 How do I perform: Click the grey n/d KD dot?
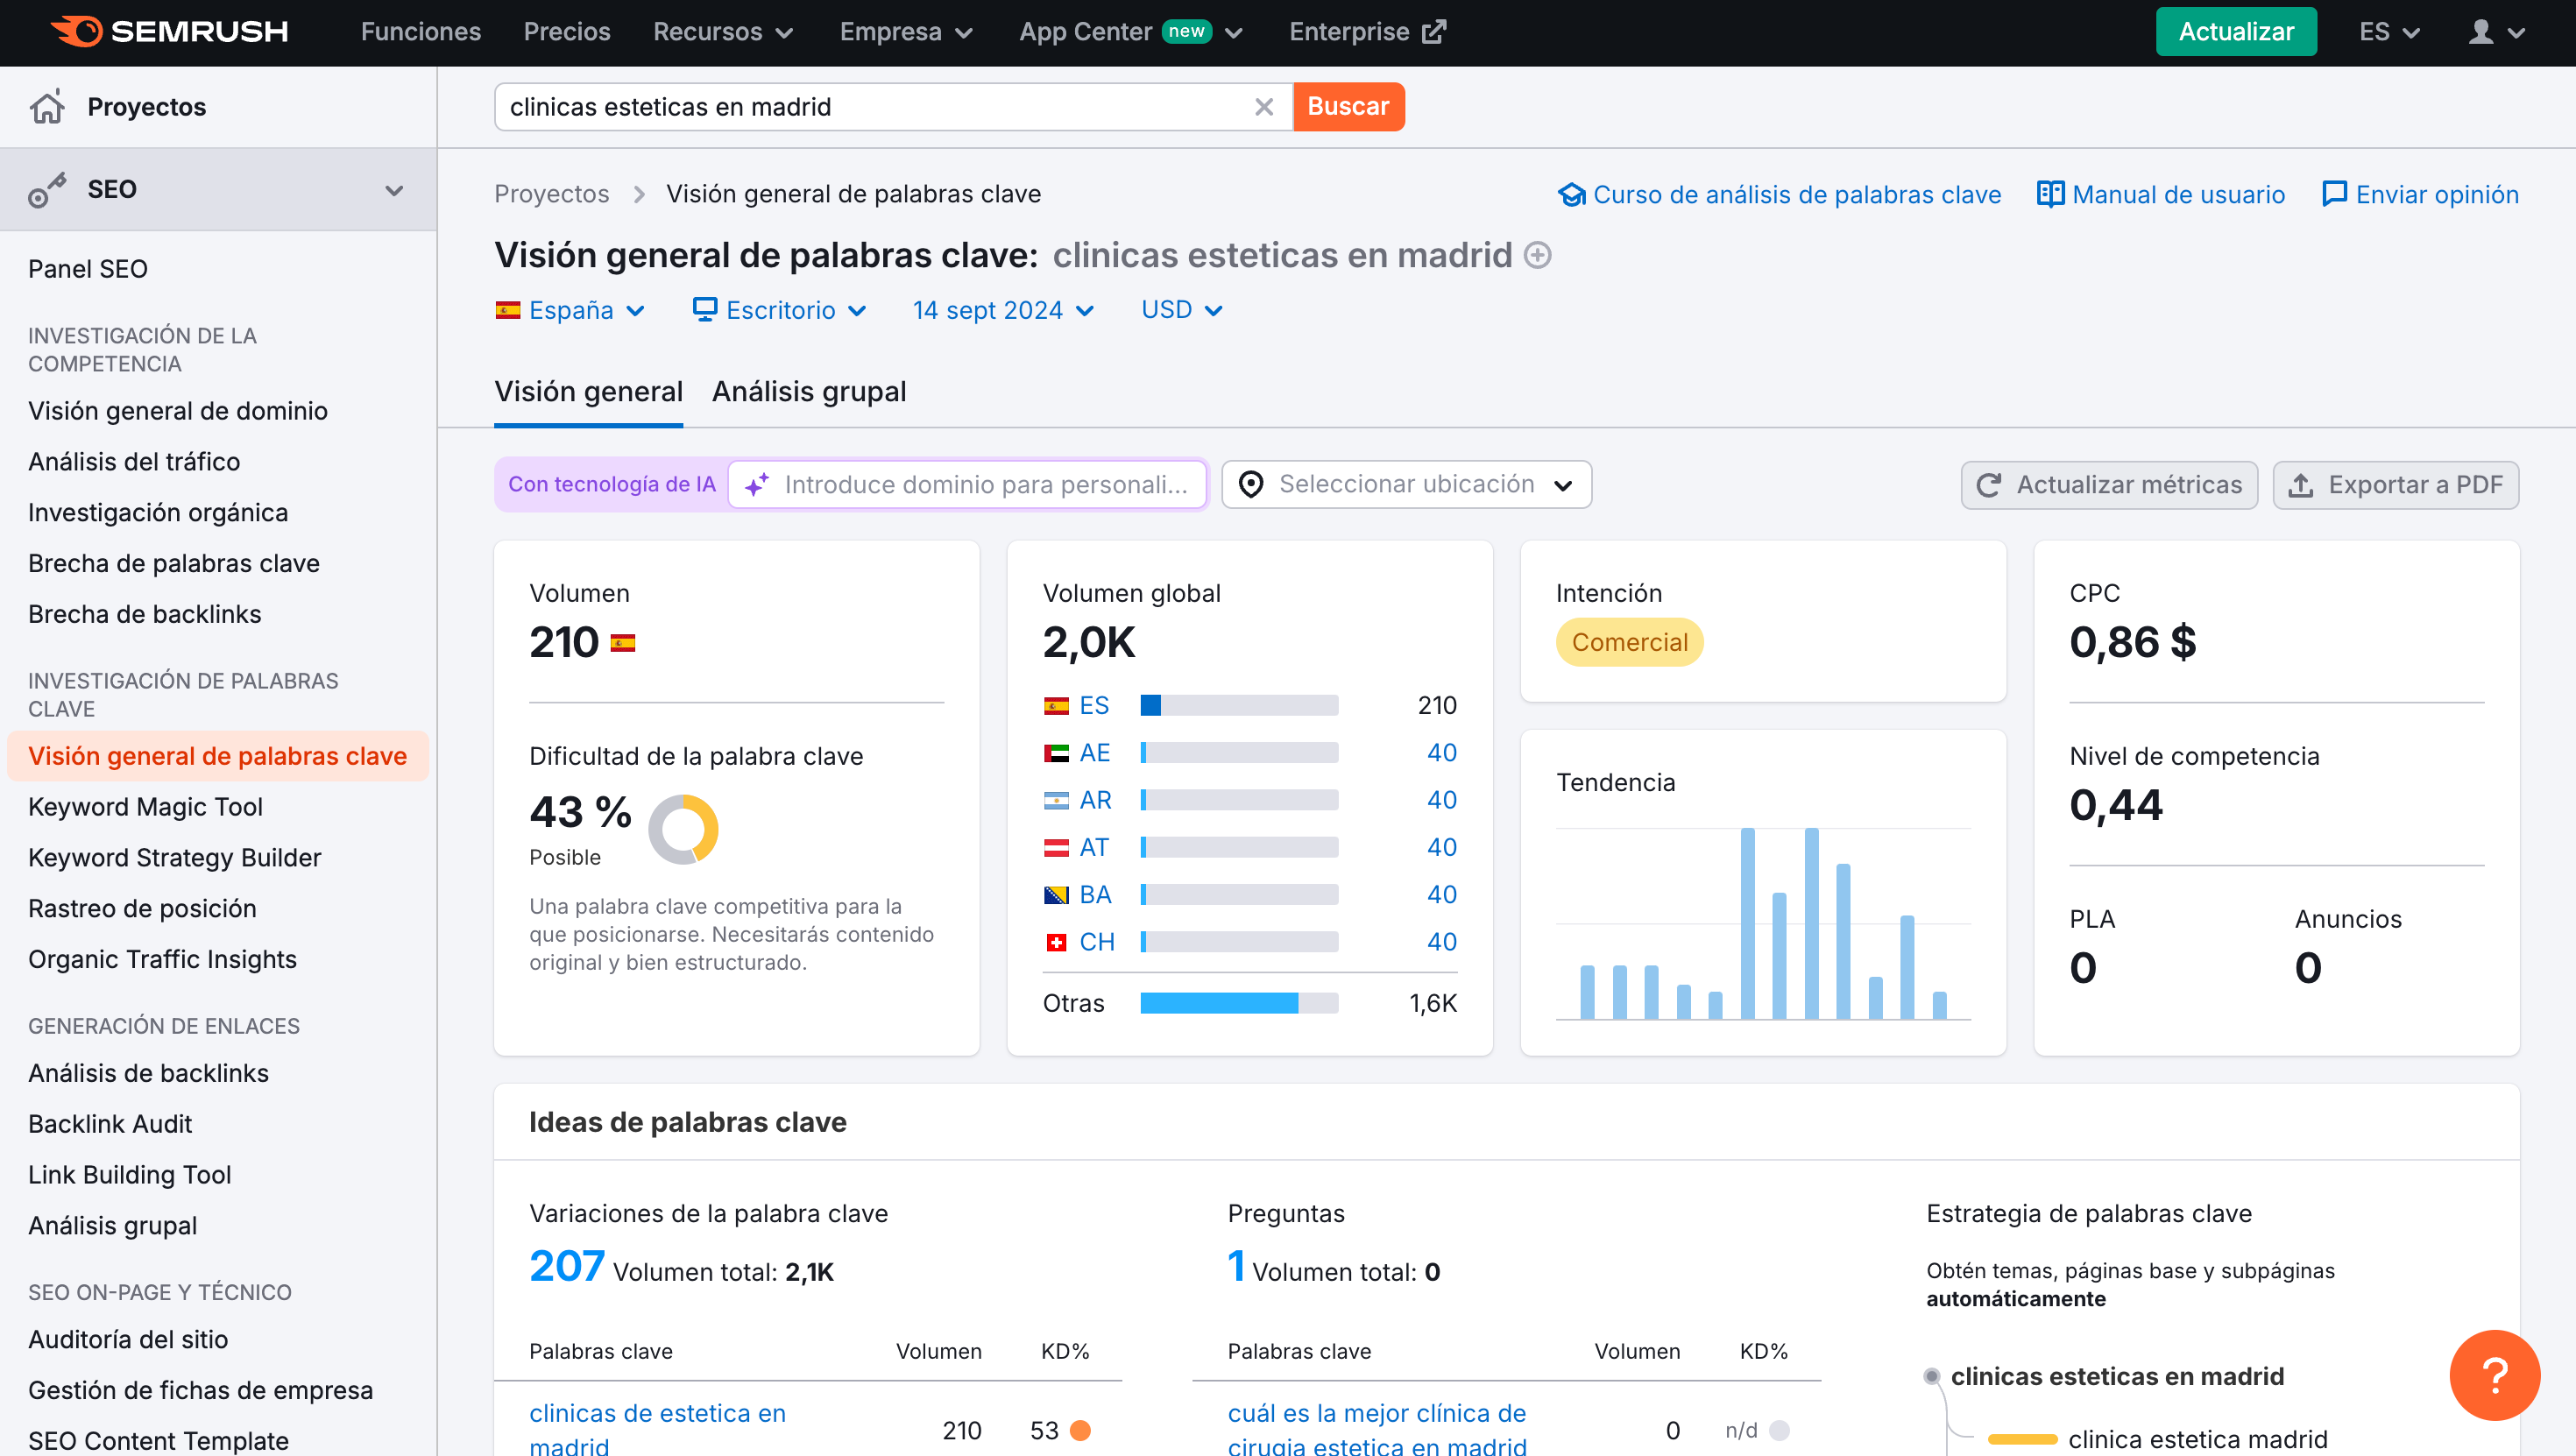tap(1779, 1430)
